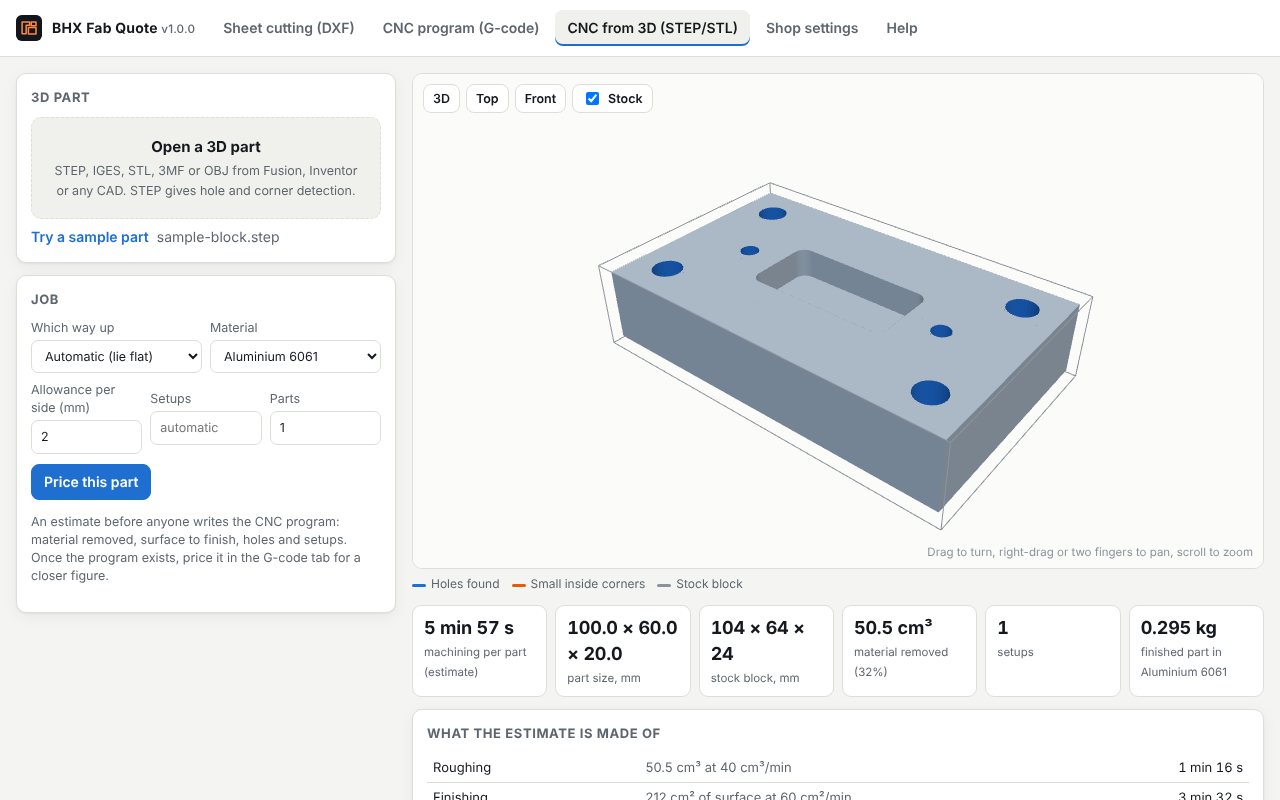Open the Which way up dropdown

[116, 356]
